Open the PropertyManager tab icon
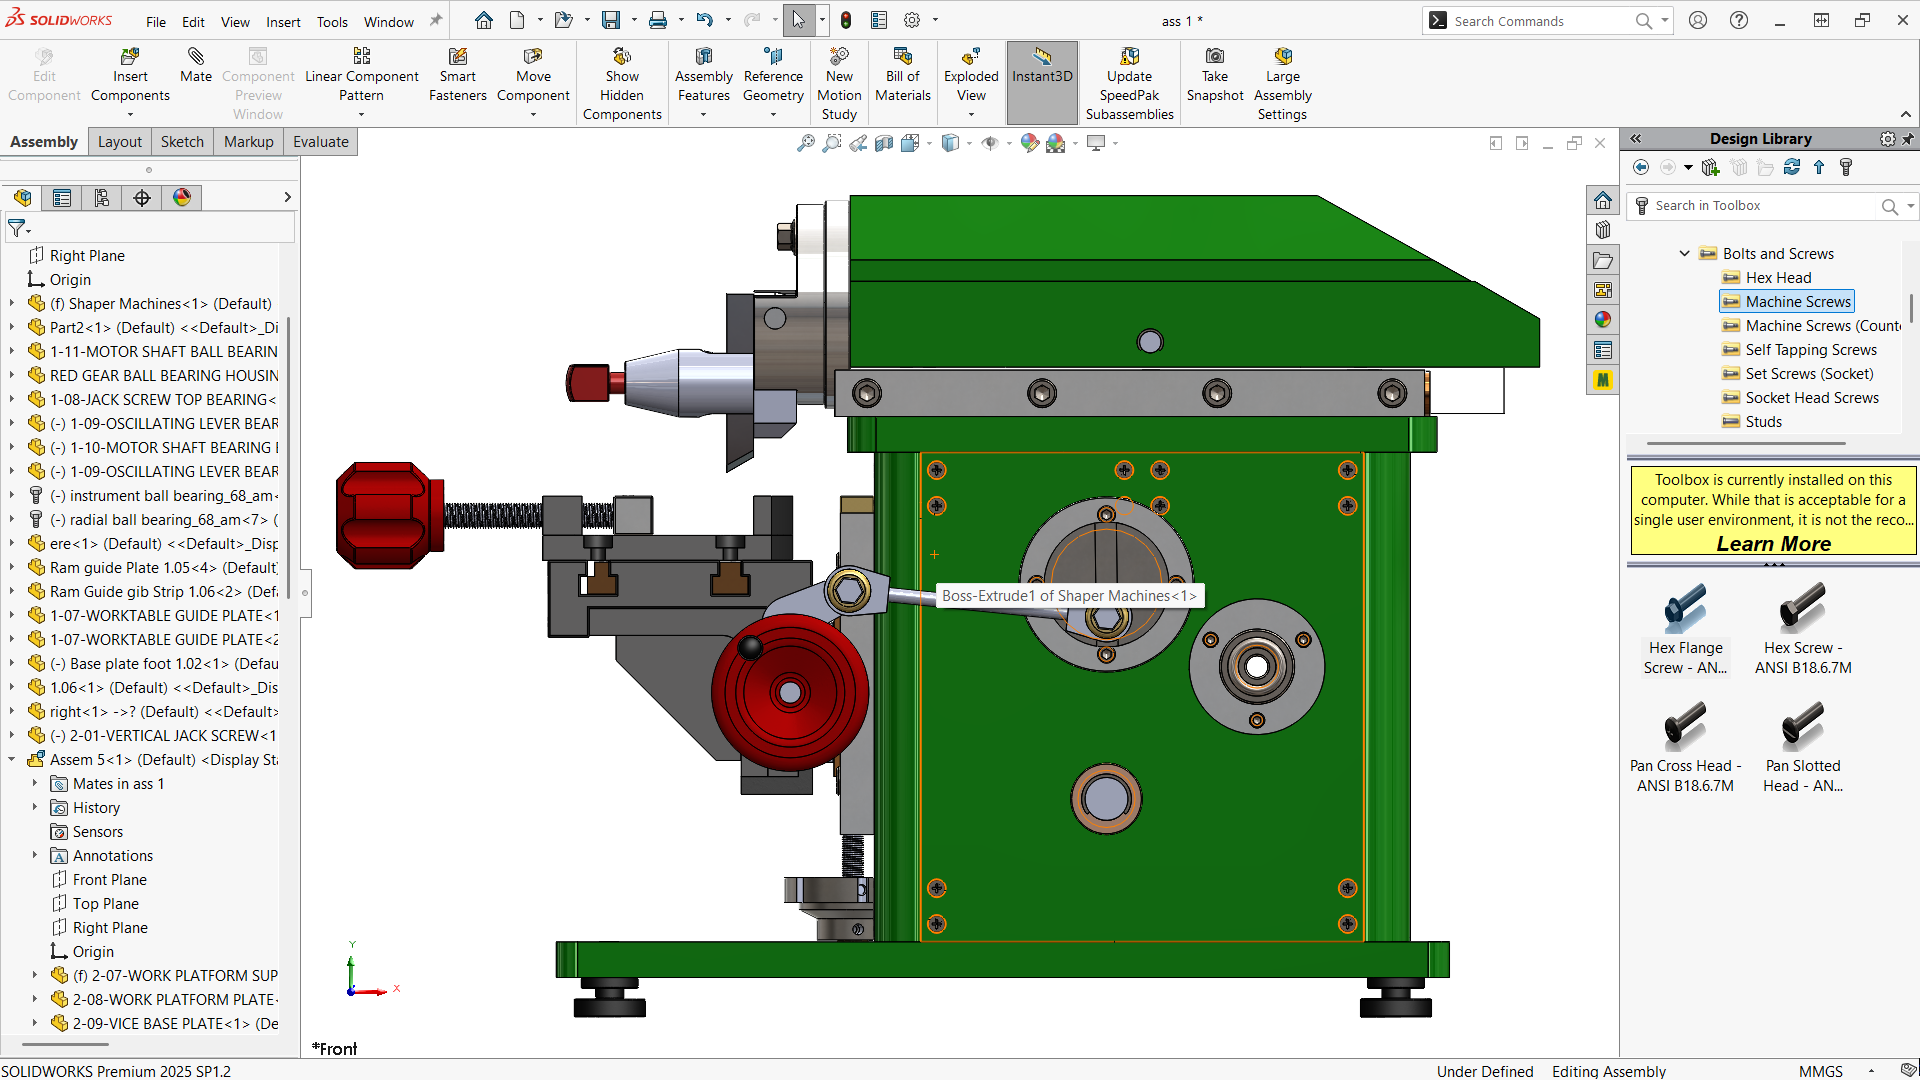 coord(62,198)
